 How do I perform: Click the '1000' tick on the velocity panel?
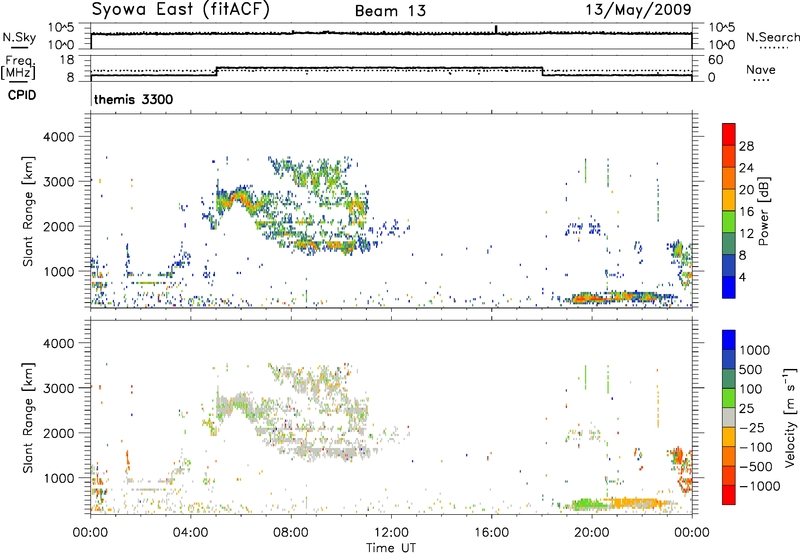coord(58,478)
